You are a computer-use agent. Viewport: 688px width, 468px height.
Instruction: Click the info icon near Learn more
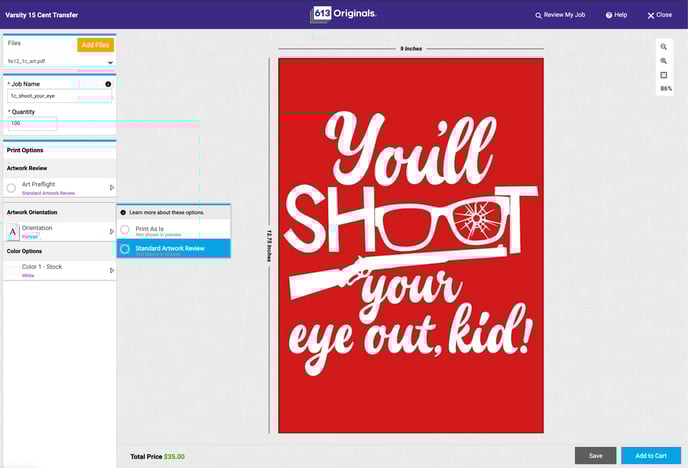tap(123, 212)
